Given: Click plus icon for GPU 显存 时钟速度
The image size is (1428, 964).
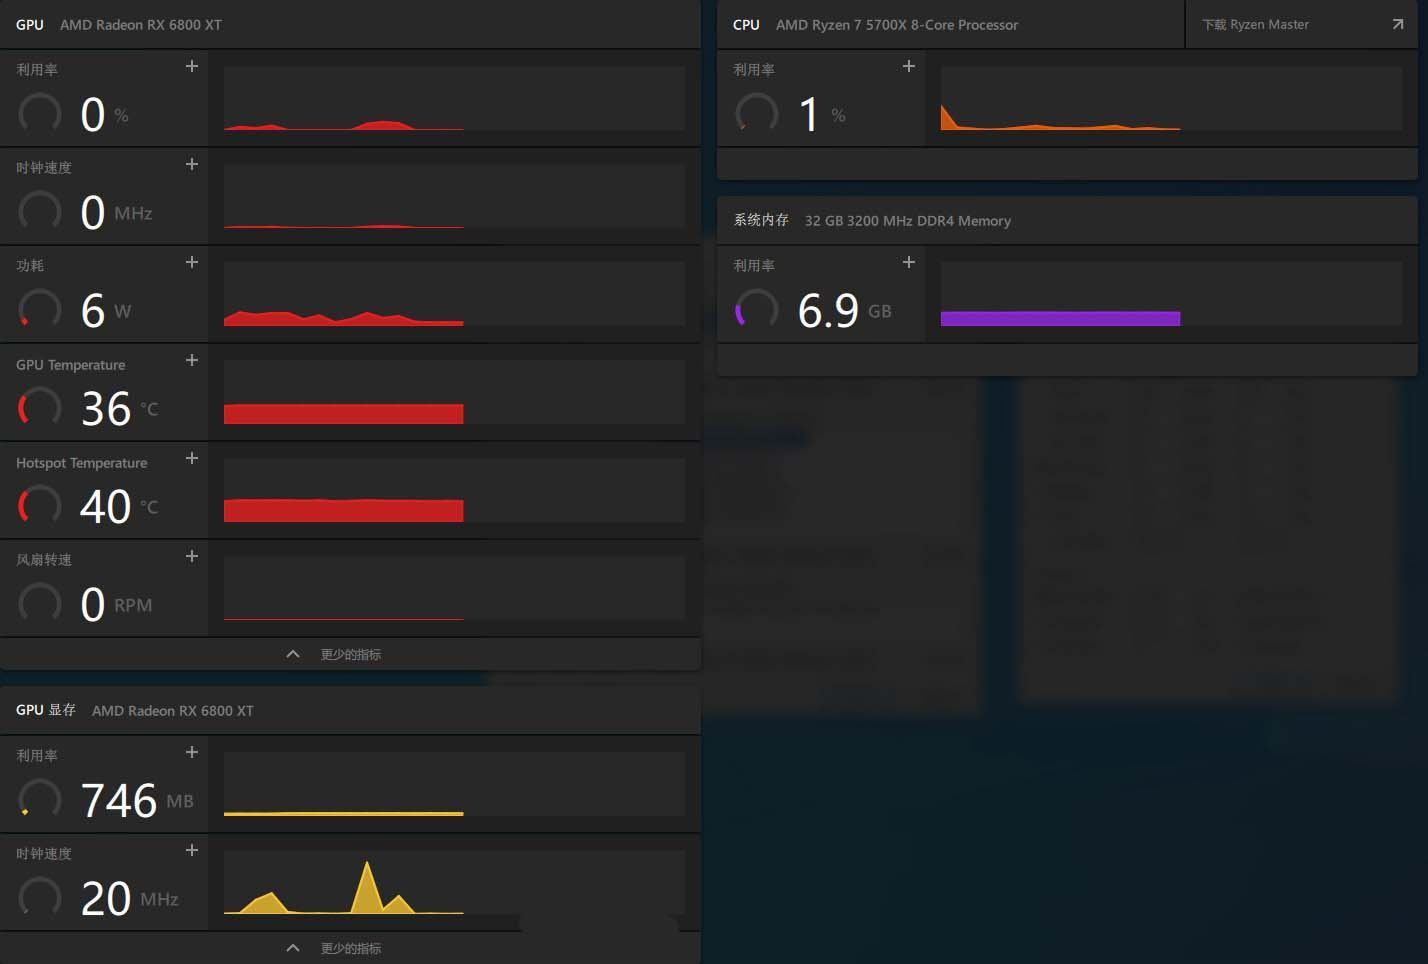Looking at the screenshot, I should (x=192, y=851).
